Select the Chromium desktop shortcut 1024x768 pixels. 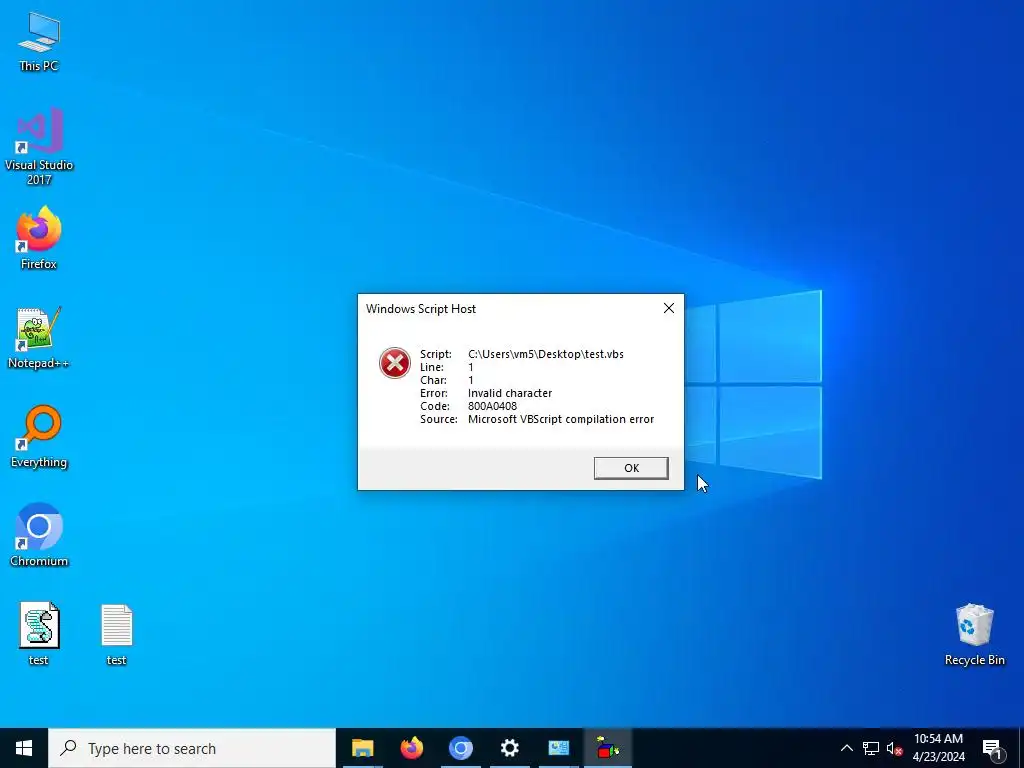tap(39, 534)
